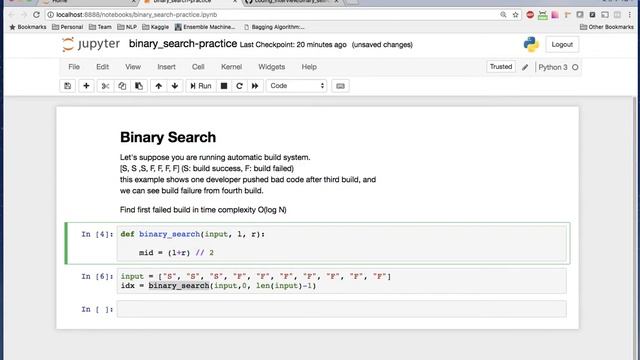Image resolution: width=640 pixels, height=360 pixels.
Task: Open the Kernel menu
Action: click(231, 67)
